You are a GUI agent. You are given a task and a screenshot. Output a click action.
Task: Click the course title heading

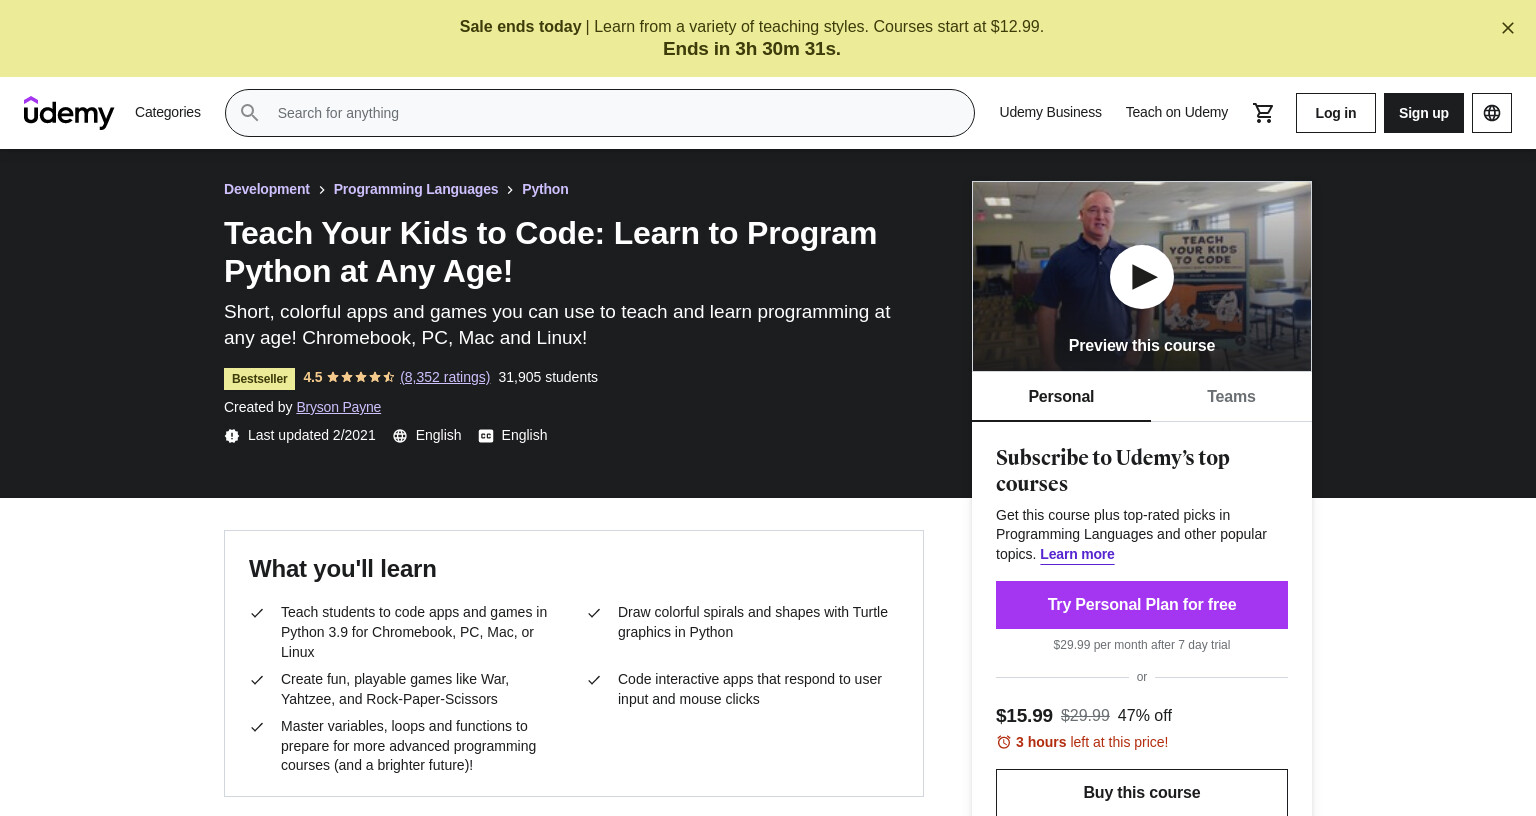[x=550, y=252]
